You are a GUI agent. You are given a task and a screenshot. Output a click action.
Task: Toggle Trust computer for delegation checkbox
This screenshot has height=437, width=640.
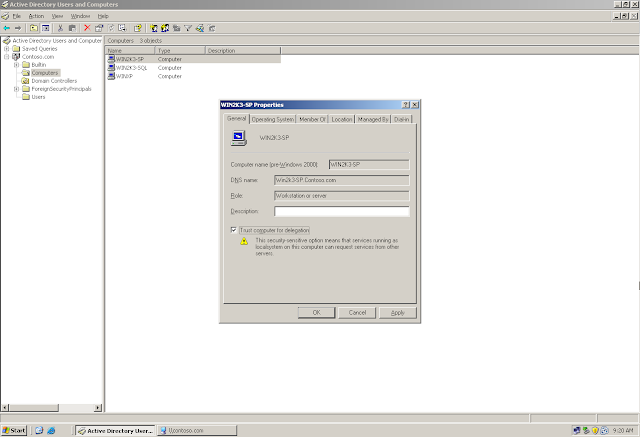coord(233,230)
